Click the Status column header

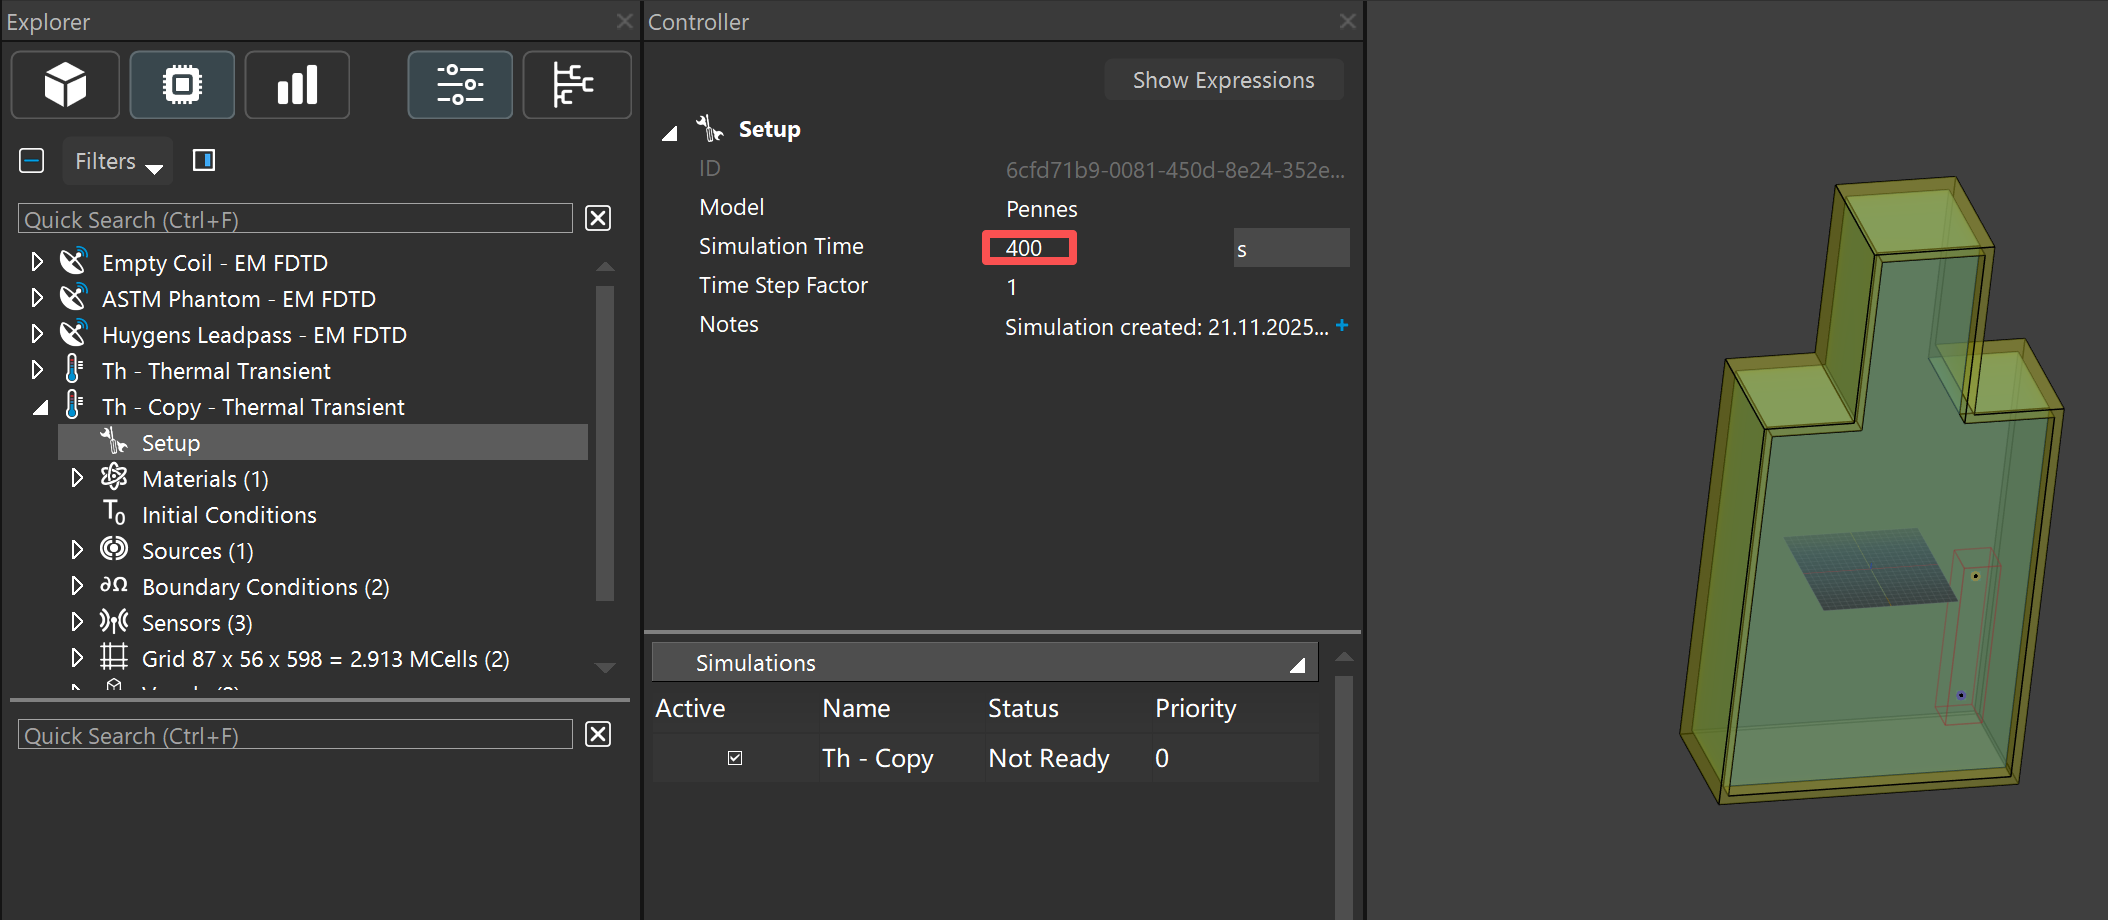point(1022,708)
